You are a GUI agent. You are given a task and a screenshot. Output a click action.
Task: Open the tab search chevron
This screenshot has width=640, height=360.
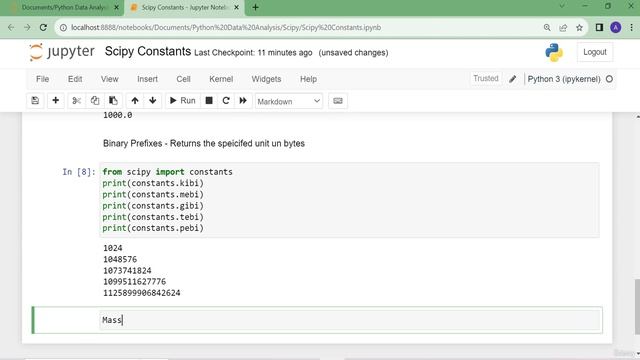[562, 6]
